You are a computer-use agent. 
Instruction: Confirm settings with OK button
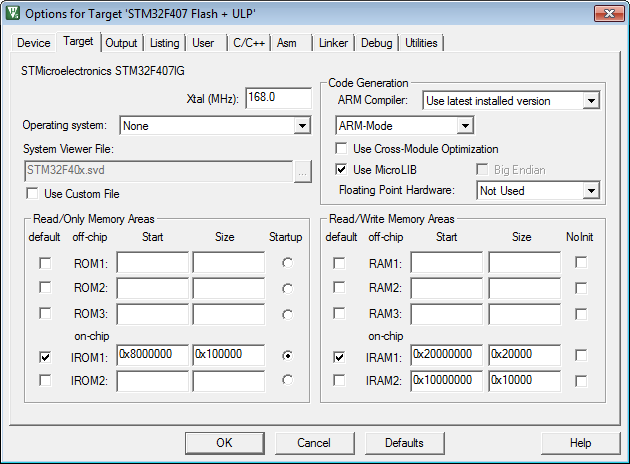(x=225, y=443)
